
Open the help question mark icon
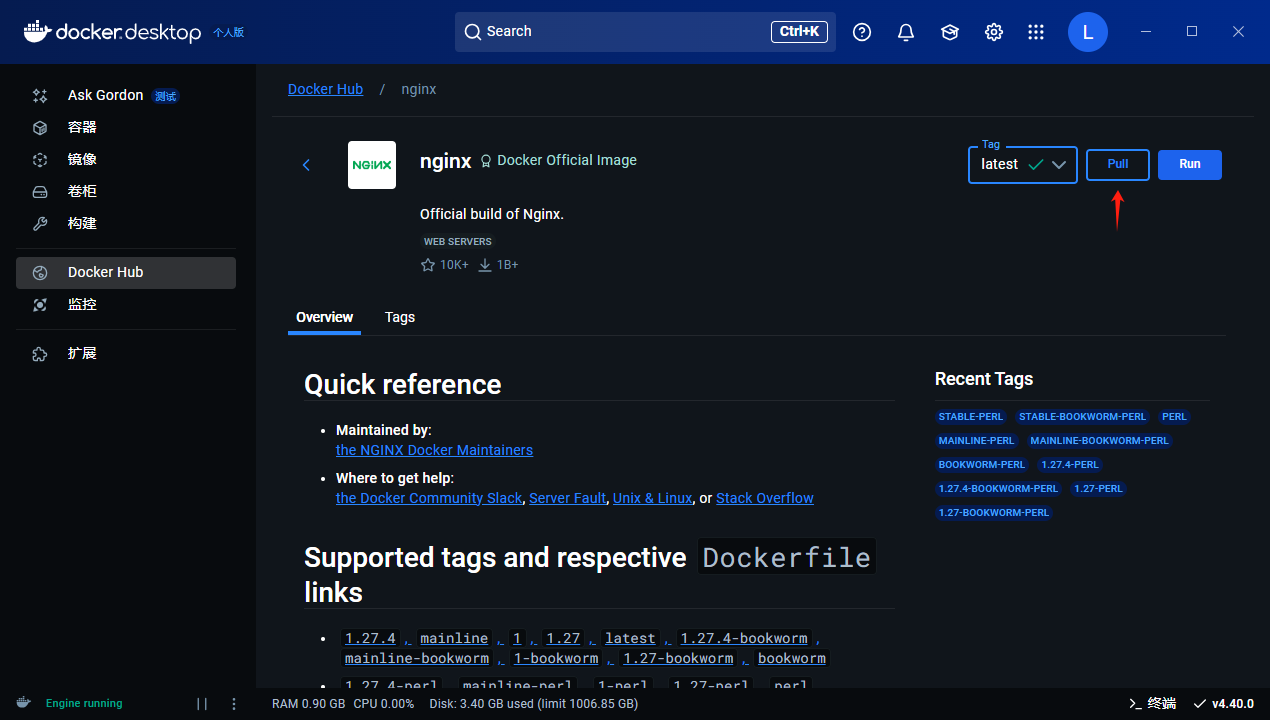tap(862, 32)
